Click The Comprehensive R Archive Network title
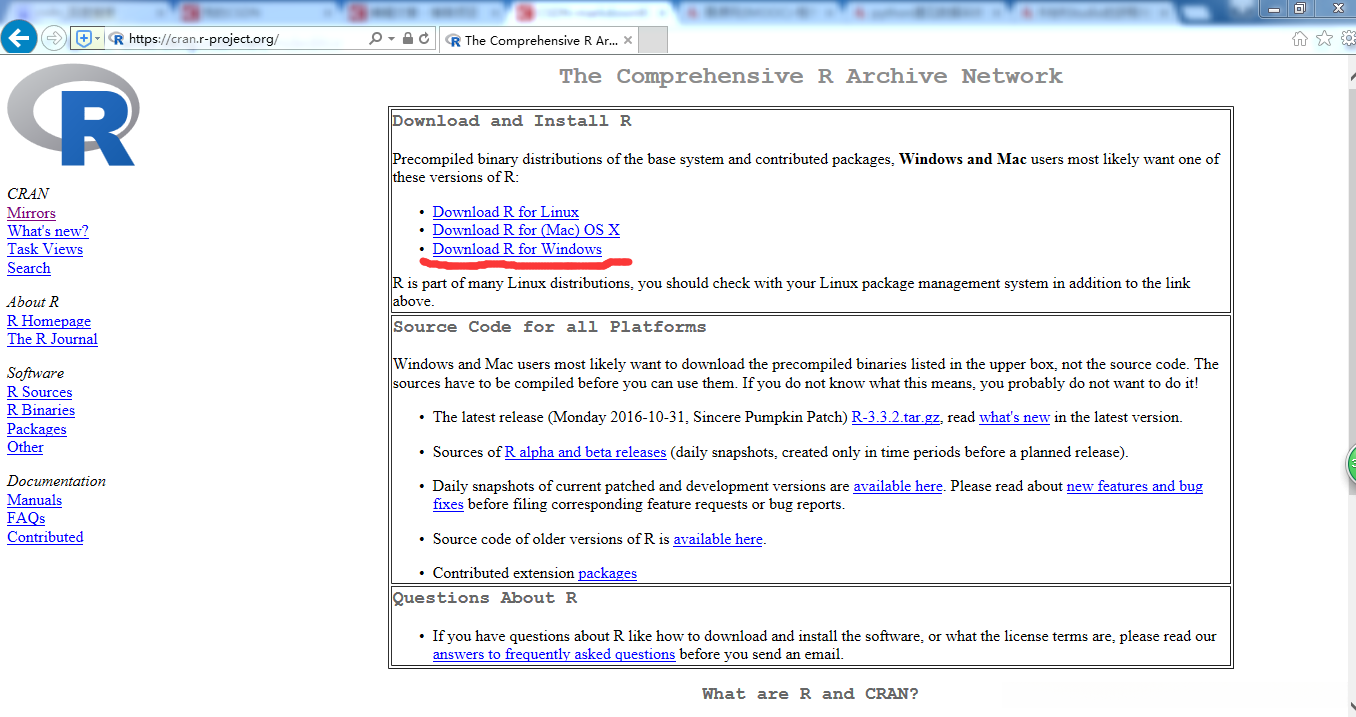The height and width of the screenshot is (717, 1356). pos(811,76)
